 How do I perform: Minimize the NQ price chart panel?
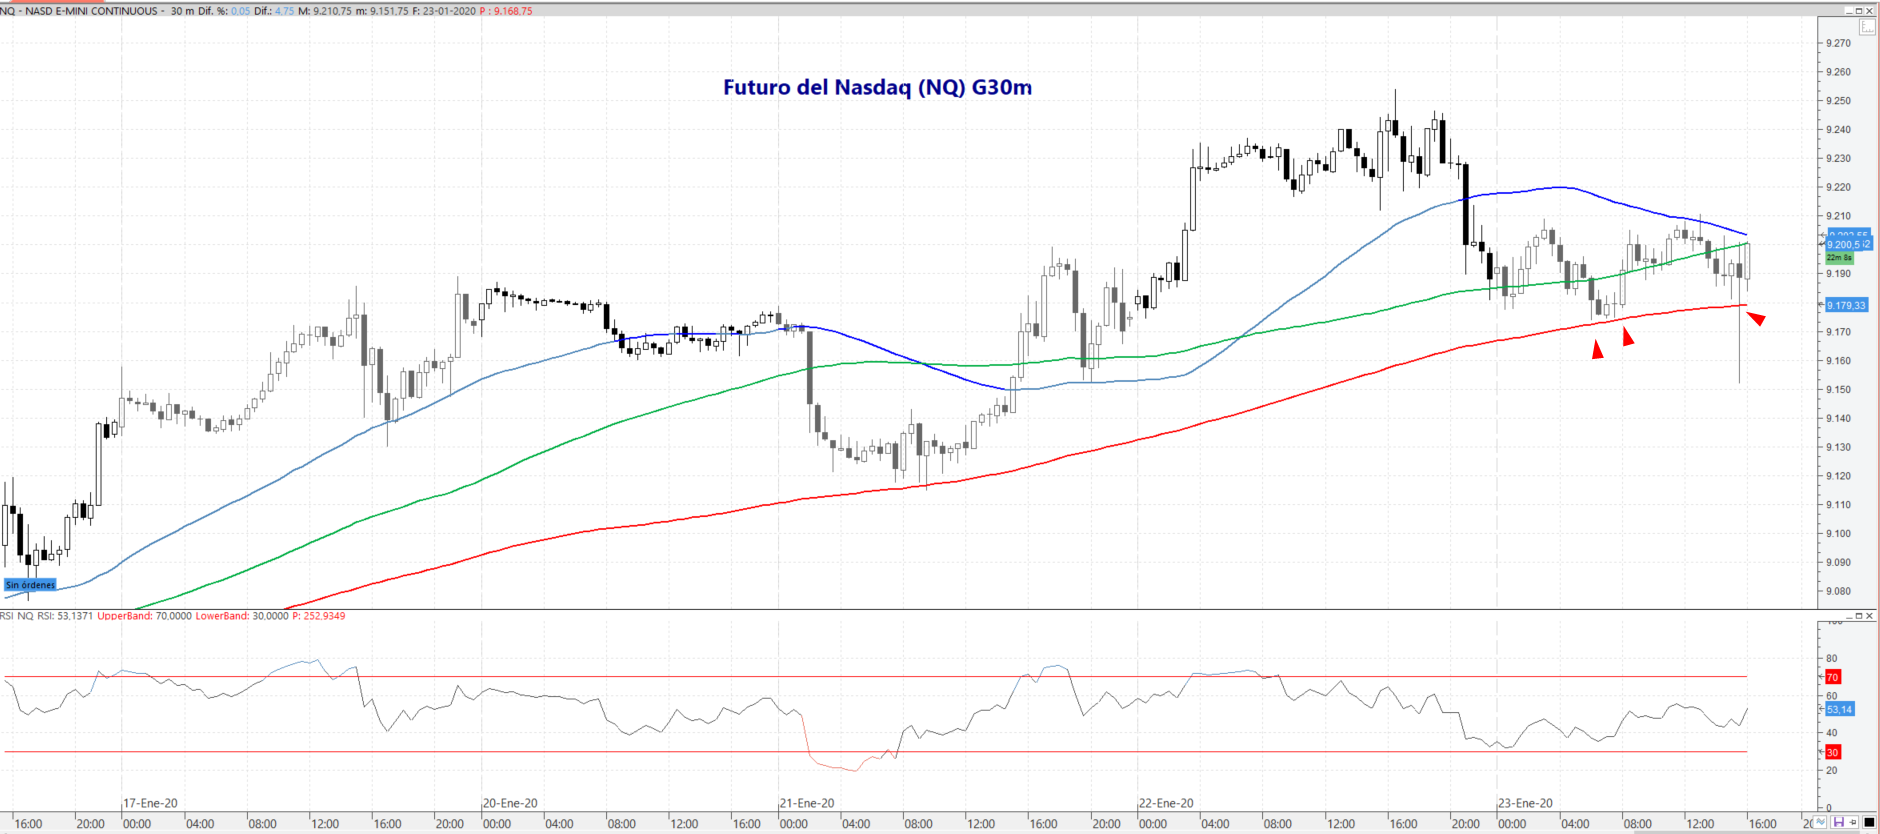[x=1849, y=11]
